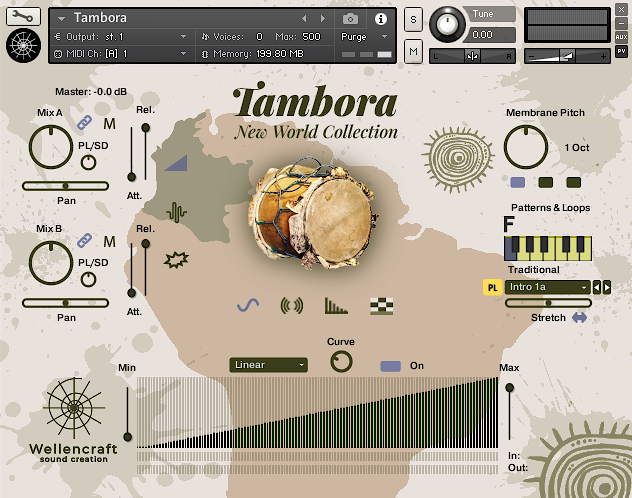This screenshot has width=632, height=498.
Task: Click the Mix A Pan slider
Action: [x=65, y=186]
